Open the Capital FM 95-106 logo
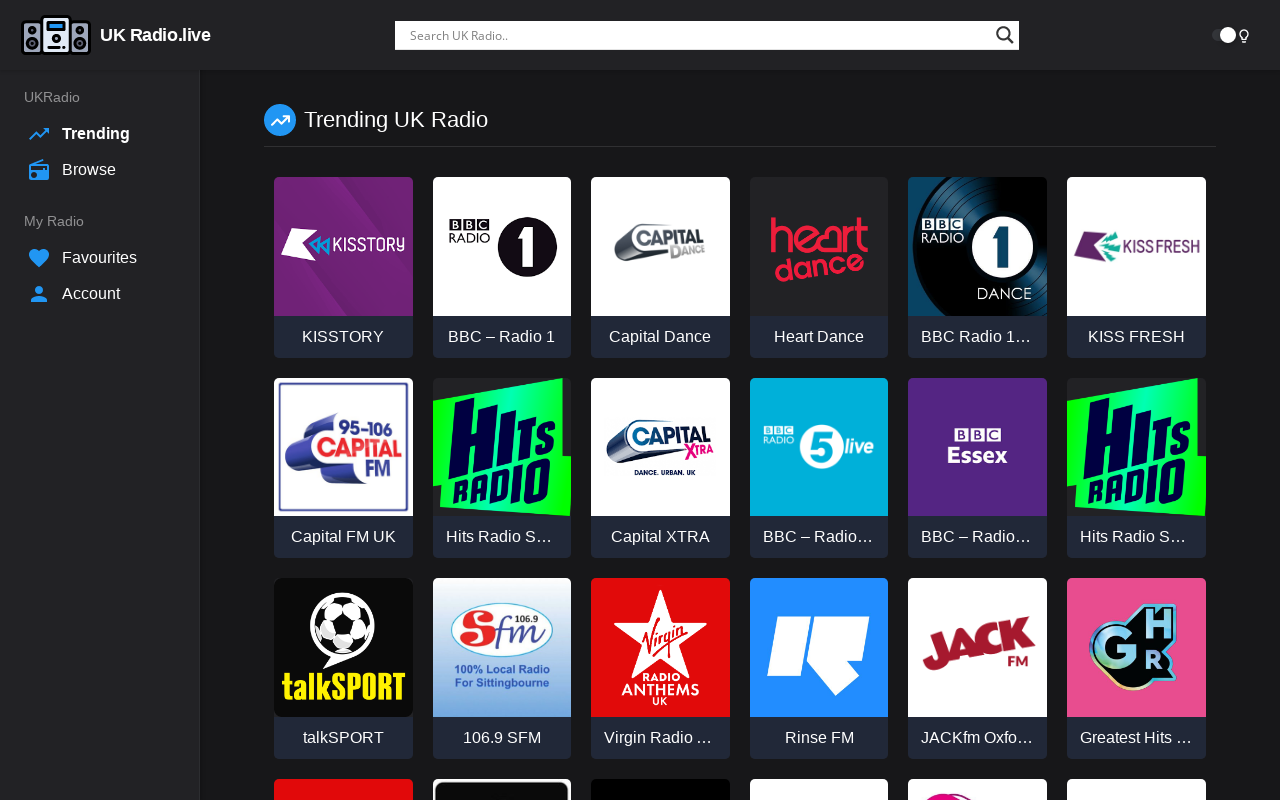 tap(343, 447)
